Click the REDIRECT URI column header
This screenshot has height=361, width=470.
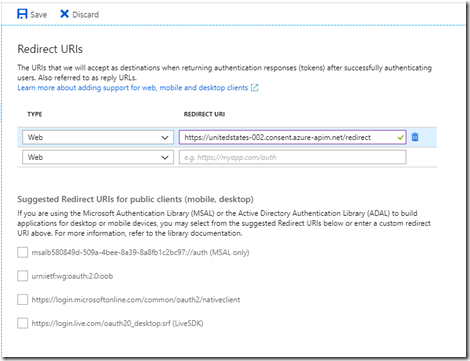[204, 114]
